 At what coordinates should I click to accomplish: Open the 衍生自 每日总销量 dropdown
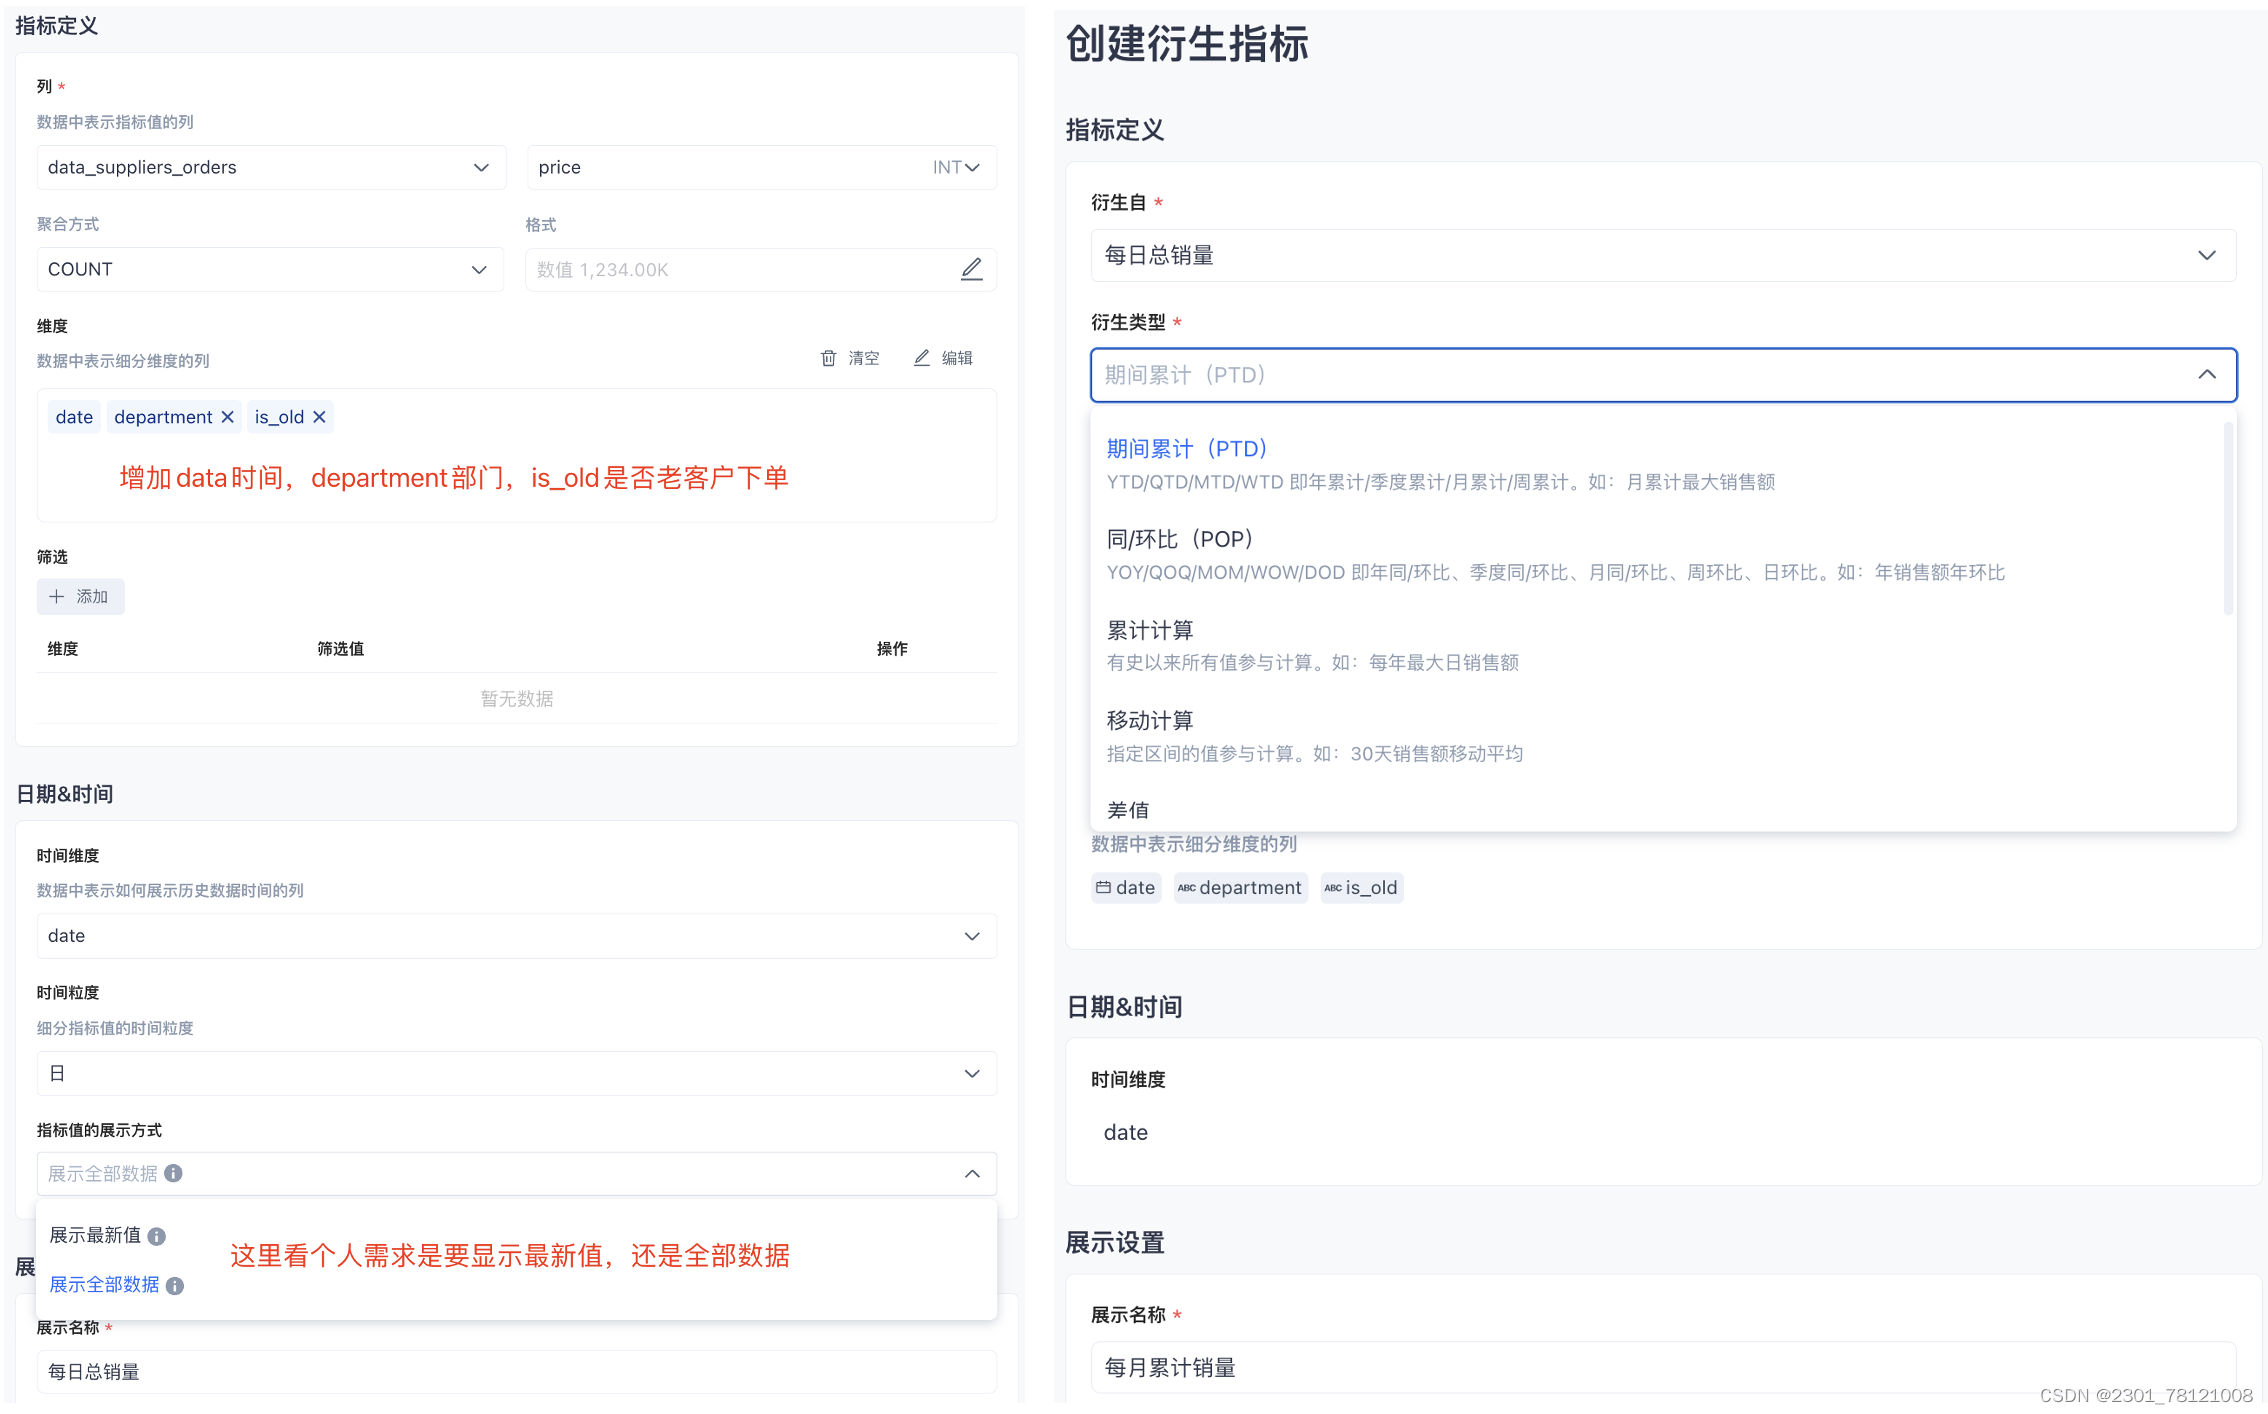(x=1663, y=255)
